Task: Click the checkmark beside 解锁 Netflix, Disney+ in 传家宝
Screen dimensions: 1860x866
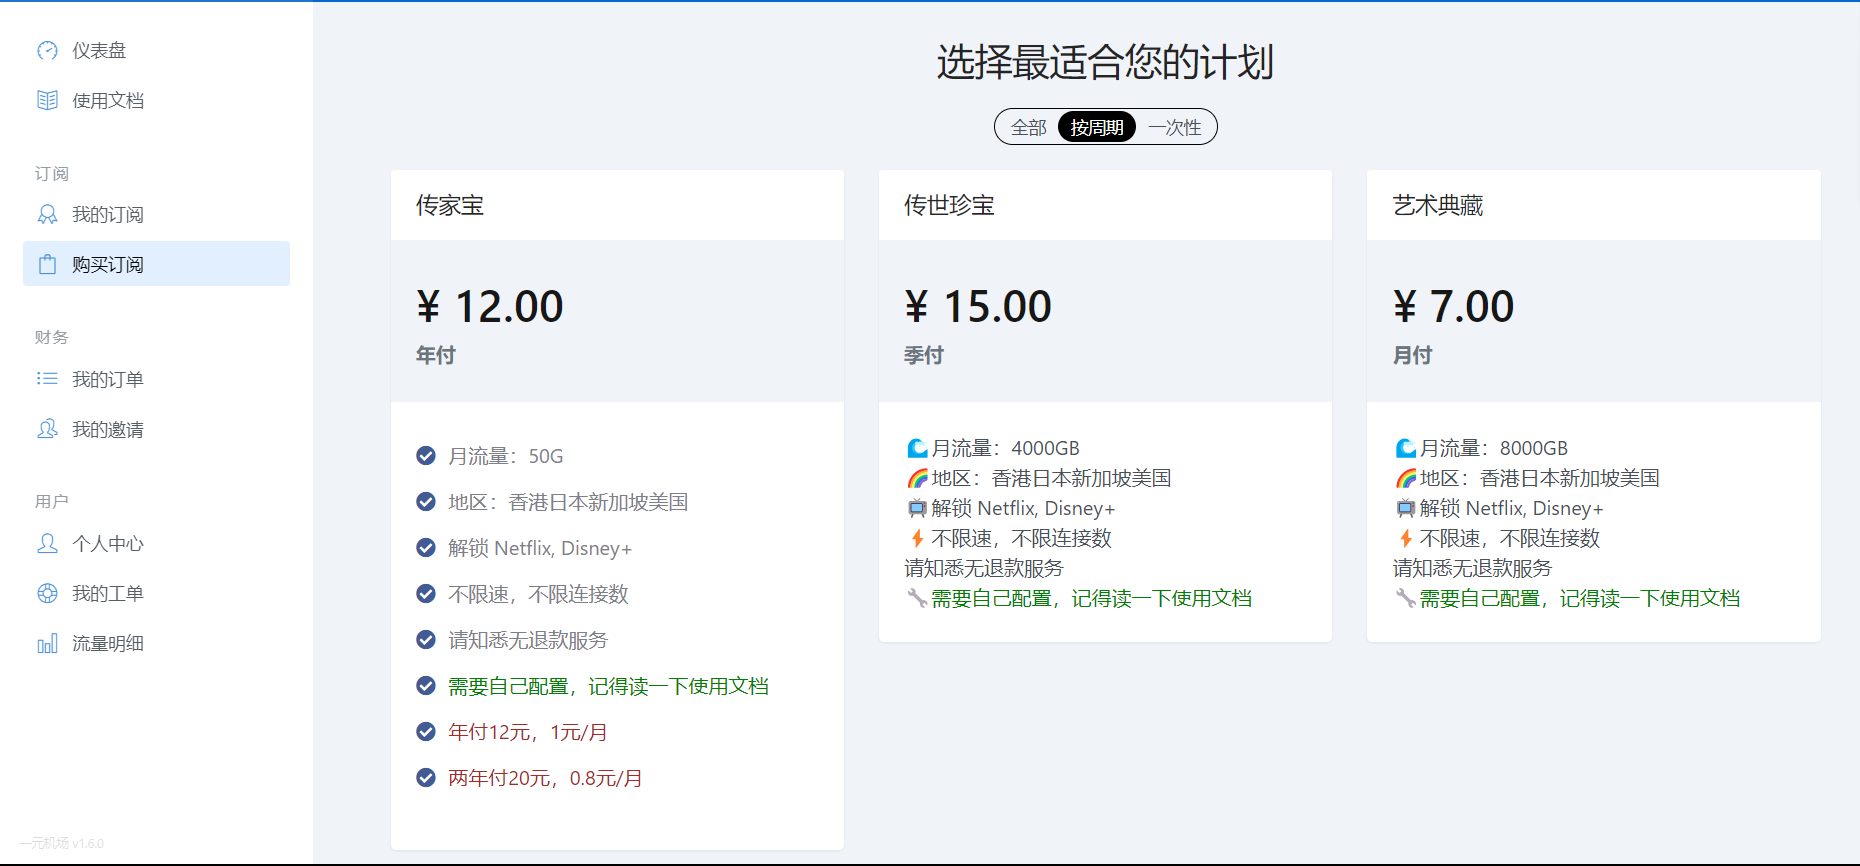Action: [426, 548]
